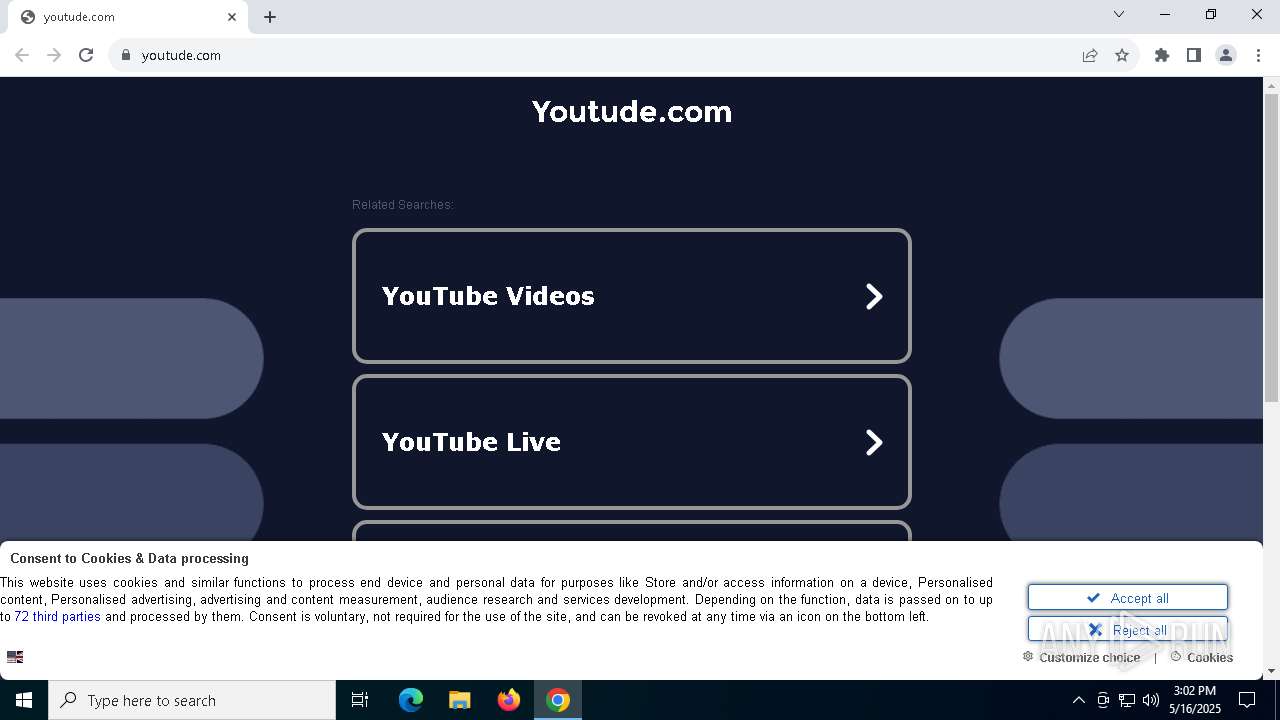Viewport: 1280px width, 720px height.
Task: Click the Reject all cookies button
Action: (x=1128, y=630)
